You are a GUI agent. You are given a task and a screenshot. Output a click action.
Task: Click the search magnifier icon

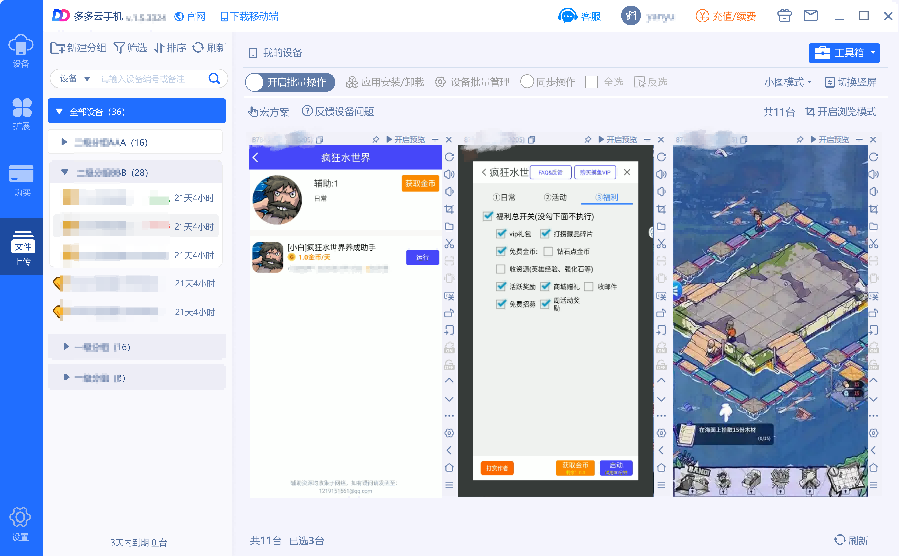214,79
